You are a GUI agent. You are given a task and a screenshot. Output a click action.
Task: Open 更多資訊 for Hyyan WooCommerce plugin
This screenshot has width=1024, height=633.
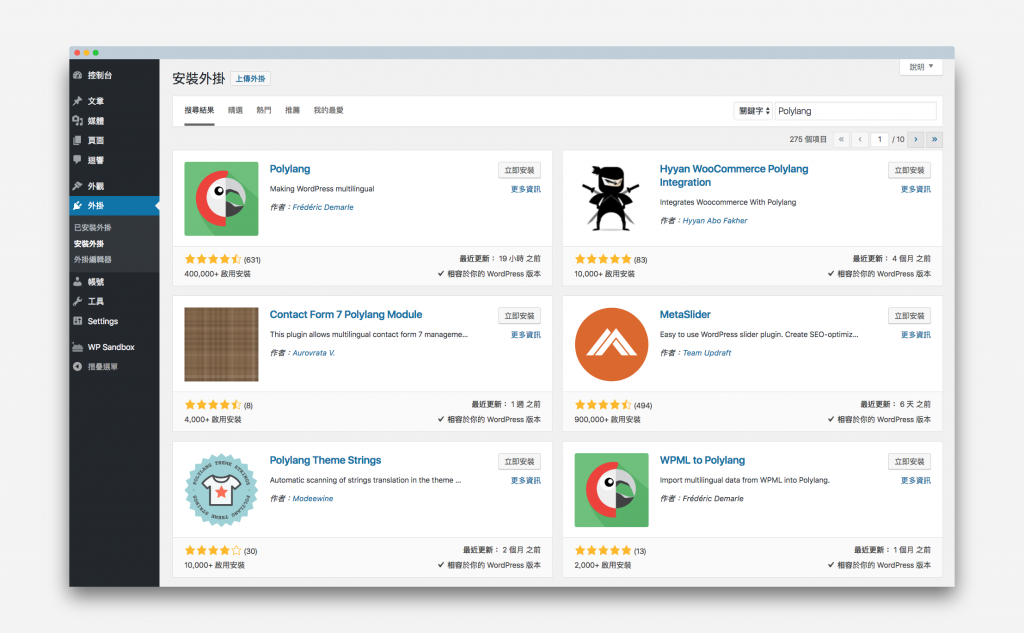tap(916, 189)
